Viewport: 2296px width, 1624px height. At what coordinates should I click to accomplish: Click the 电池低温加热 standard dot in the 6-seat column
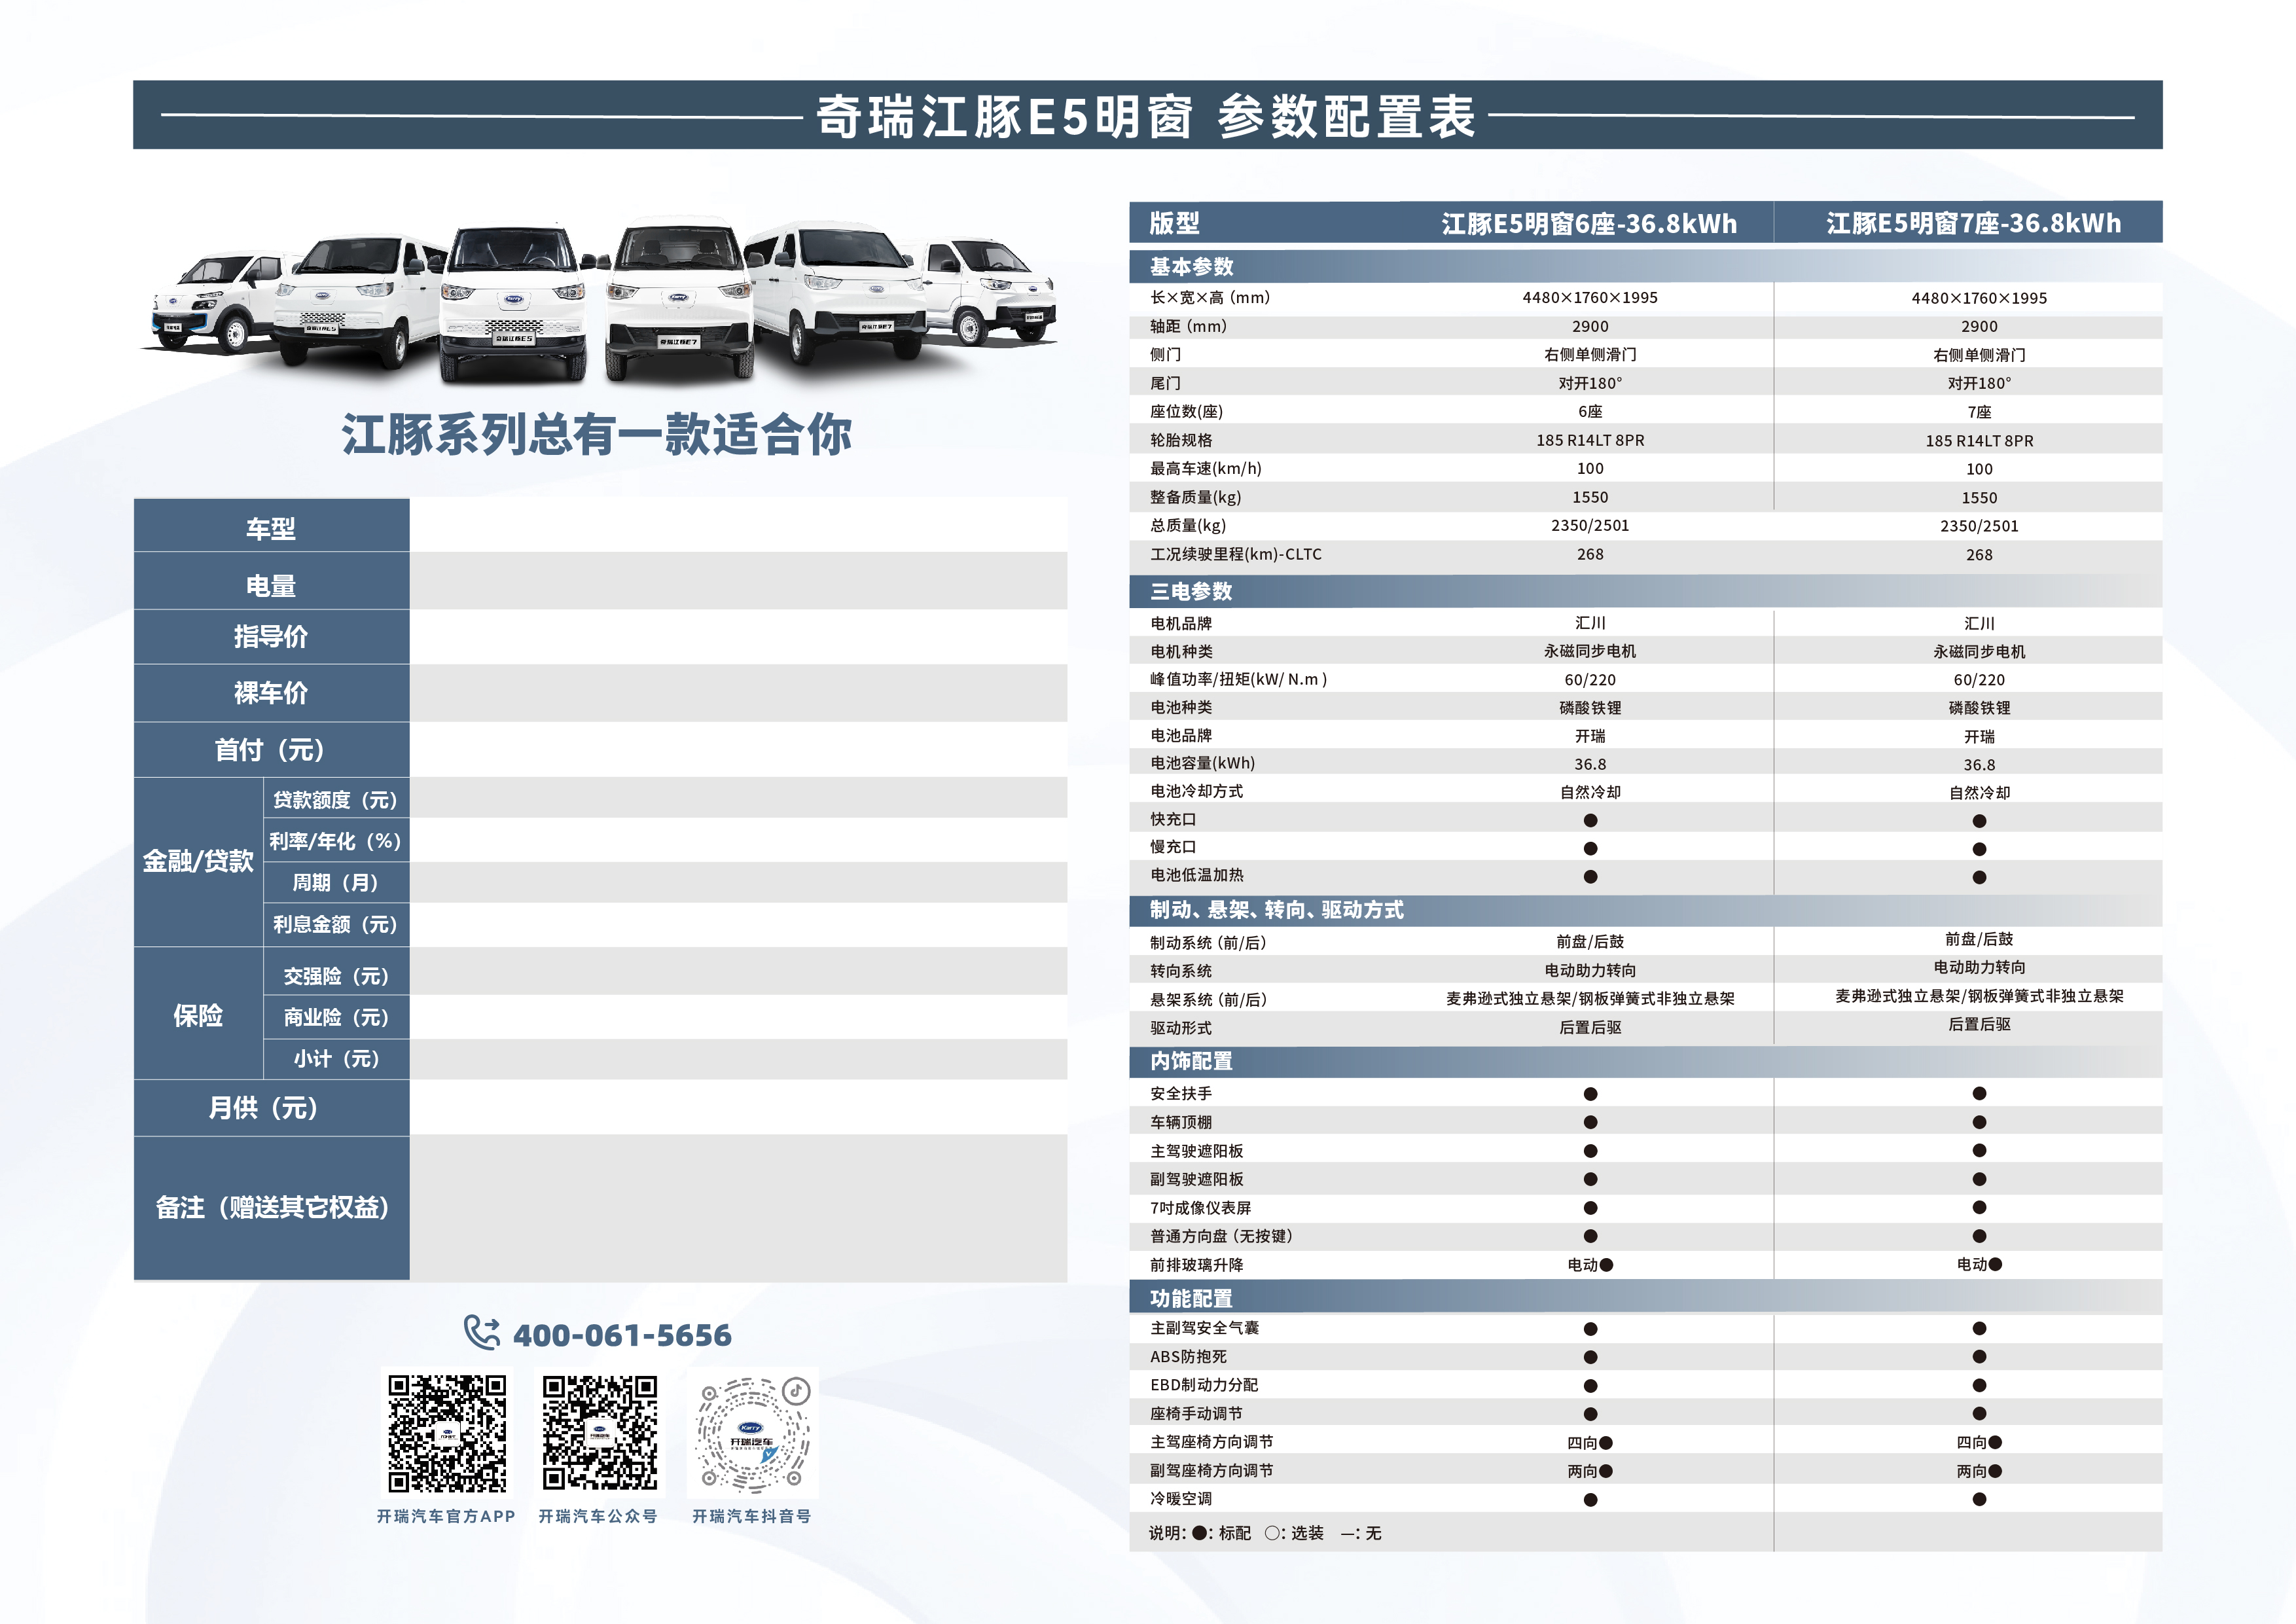pyautogui.click(x=1590, y=877)
